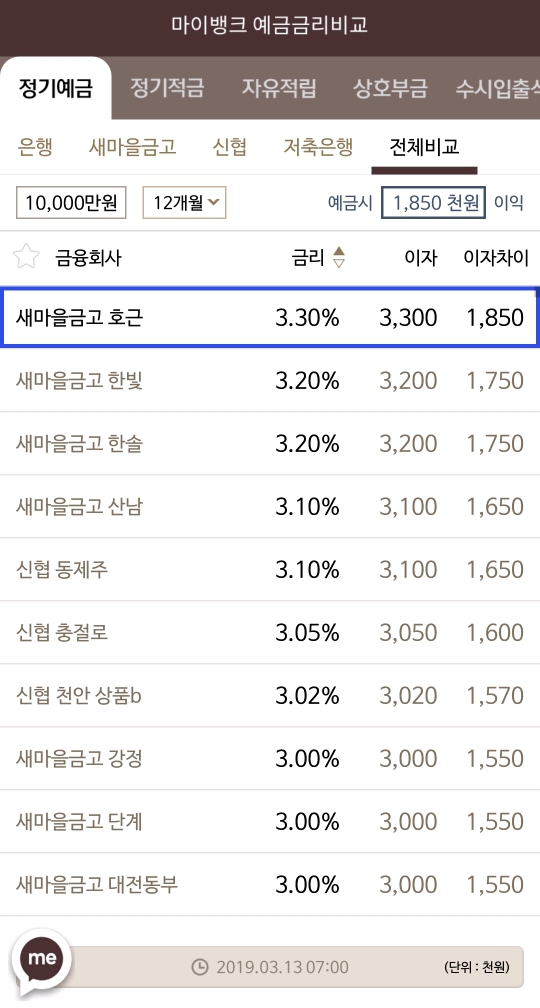Image resolution: width=540 pixels, height=1008 pixels.
Task: Select the 정기예금 tab
Action: pos(56,88)
